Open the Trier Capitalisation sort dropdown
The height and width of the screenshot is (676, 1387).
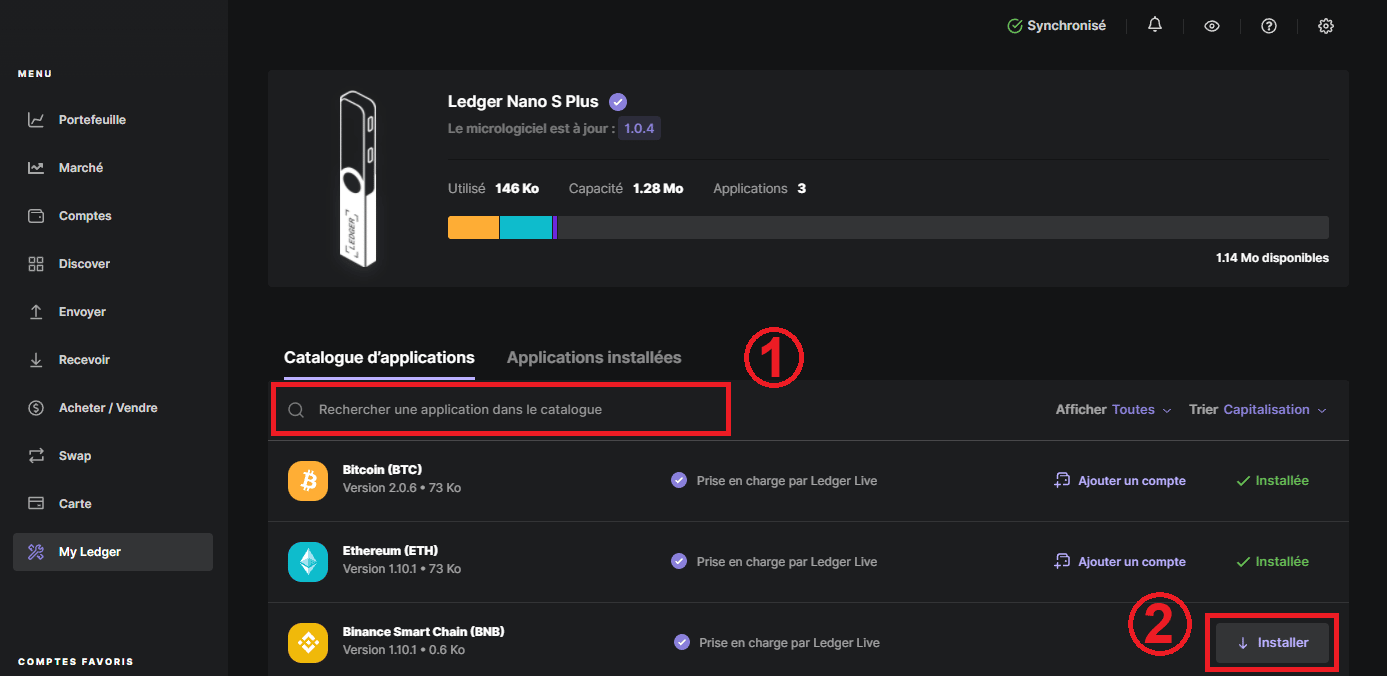click(1258, 410)
